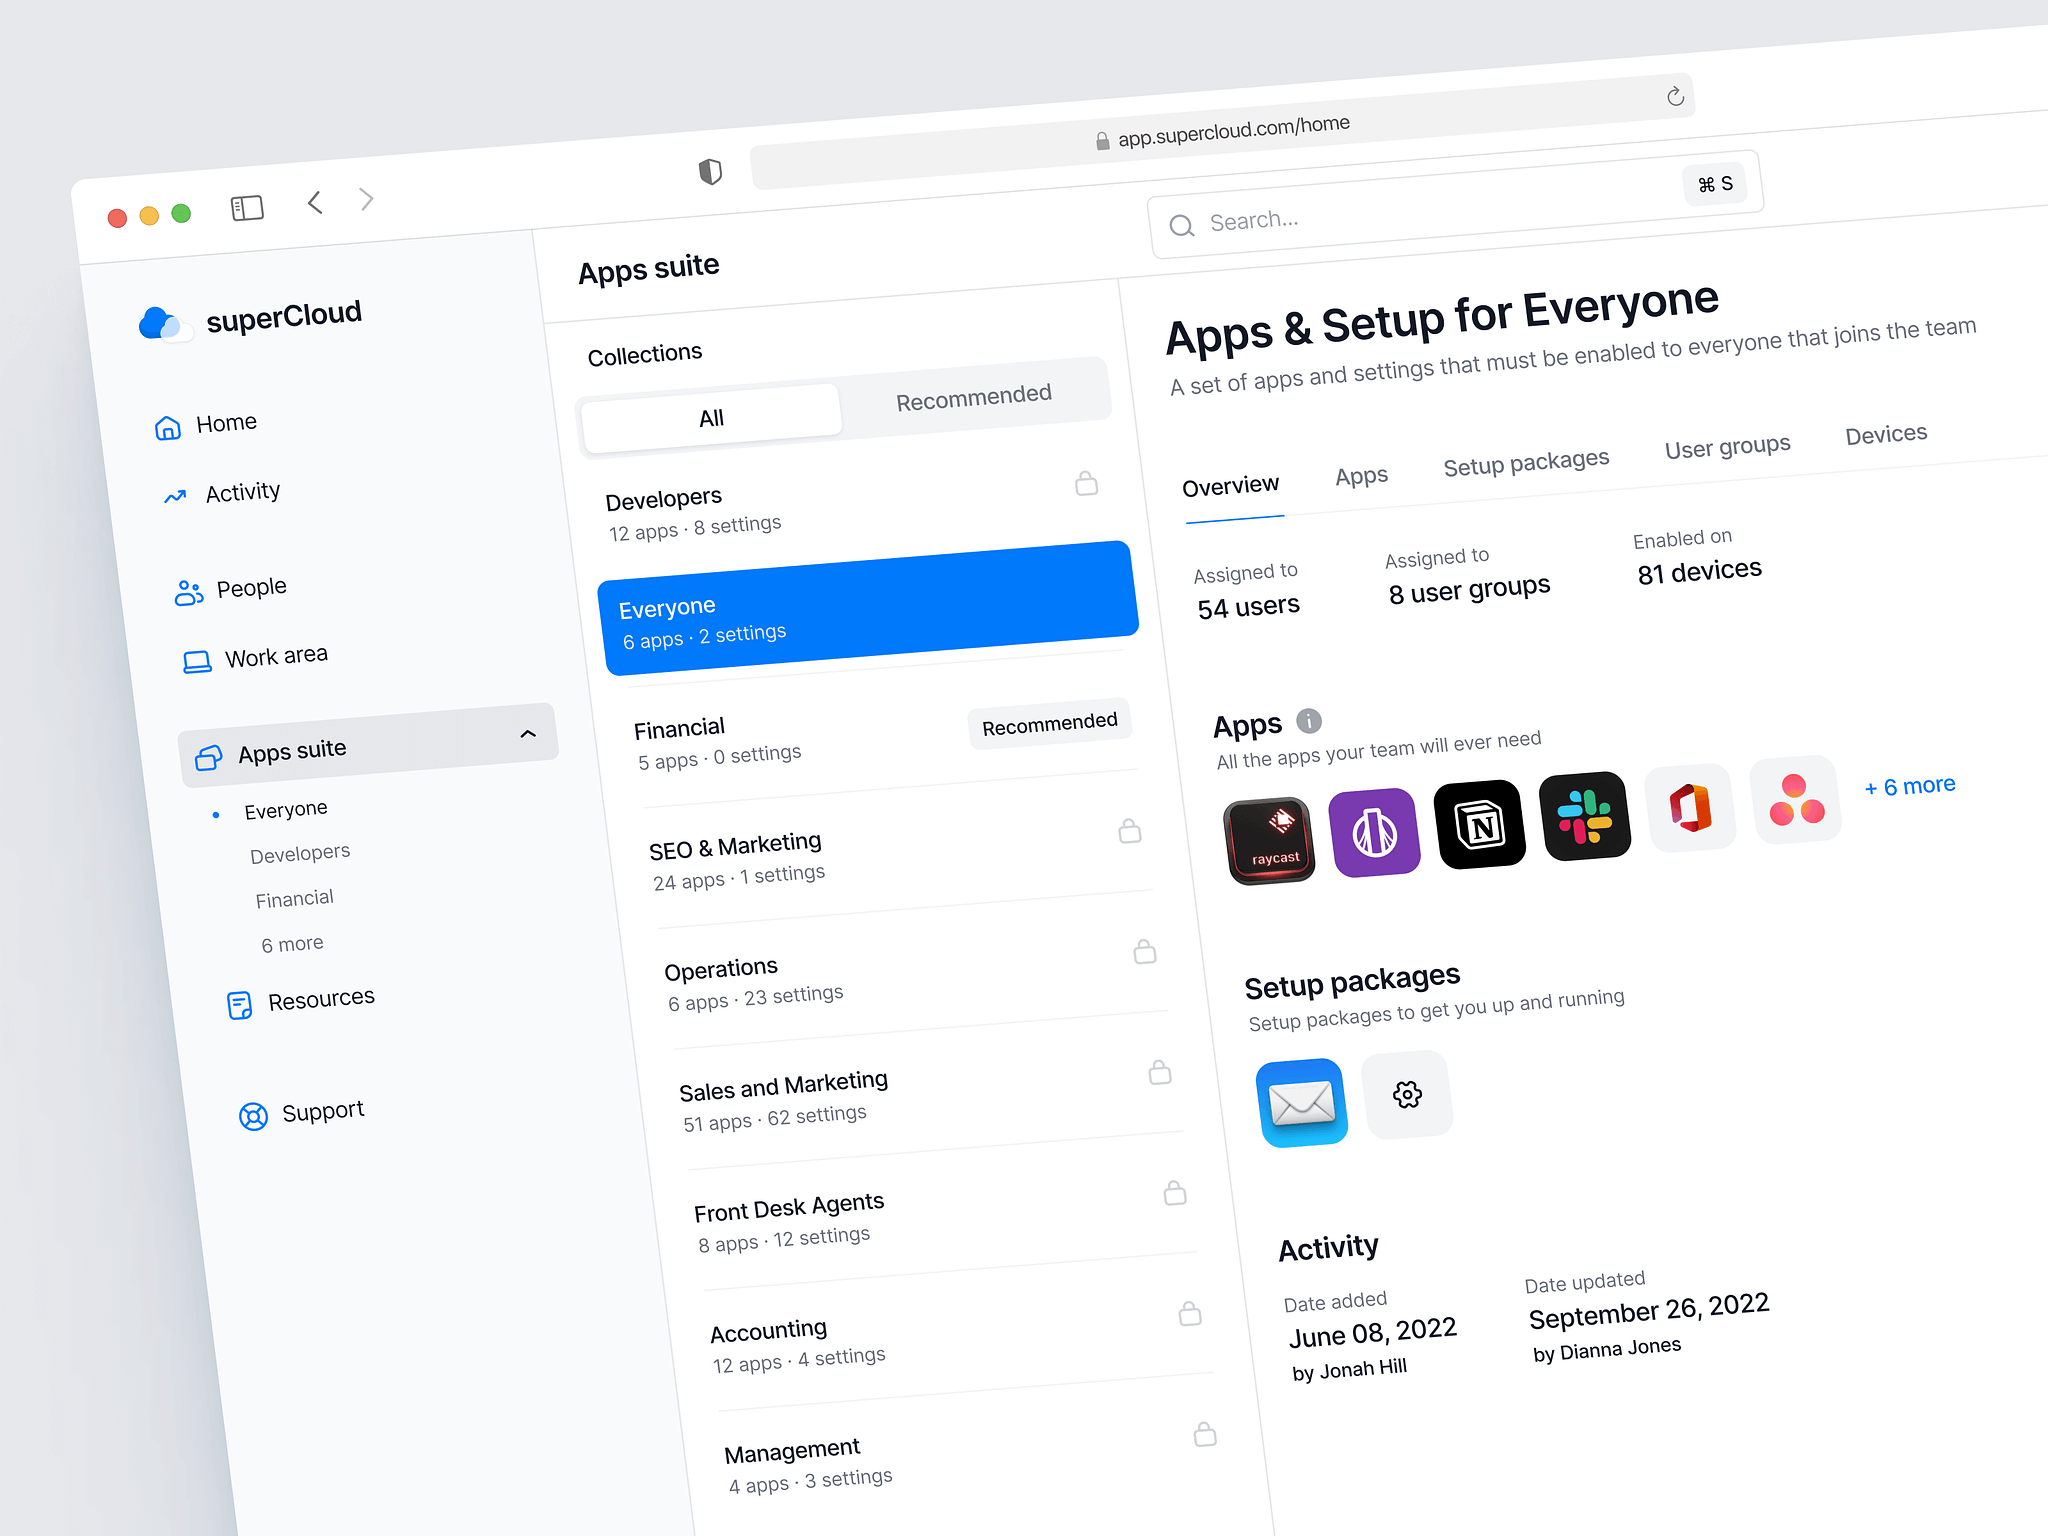Go forward in browser history
Viewport: 2048px width, 1536px height.
366,199
